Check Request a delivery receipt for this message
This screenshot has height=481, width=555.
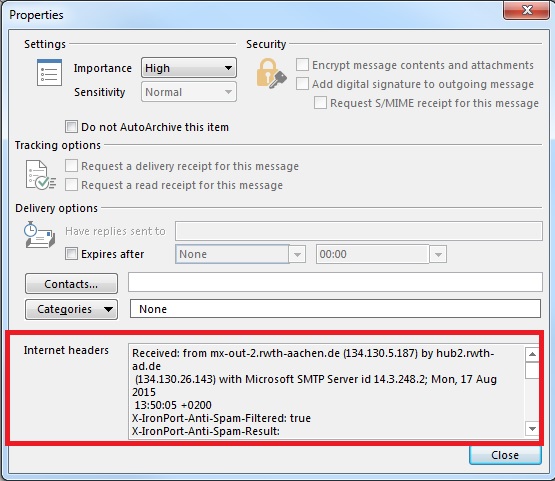point(71,166)
